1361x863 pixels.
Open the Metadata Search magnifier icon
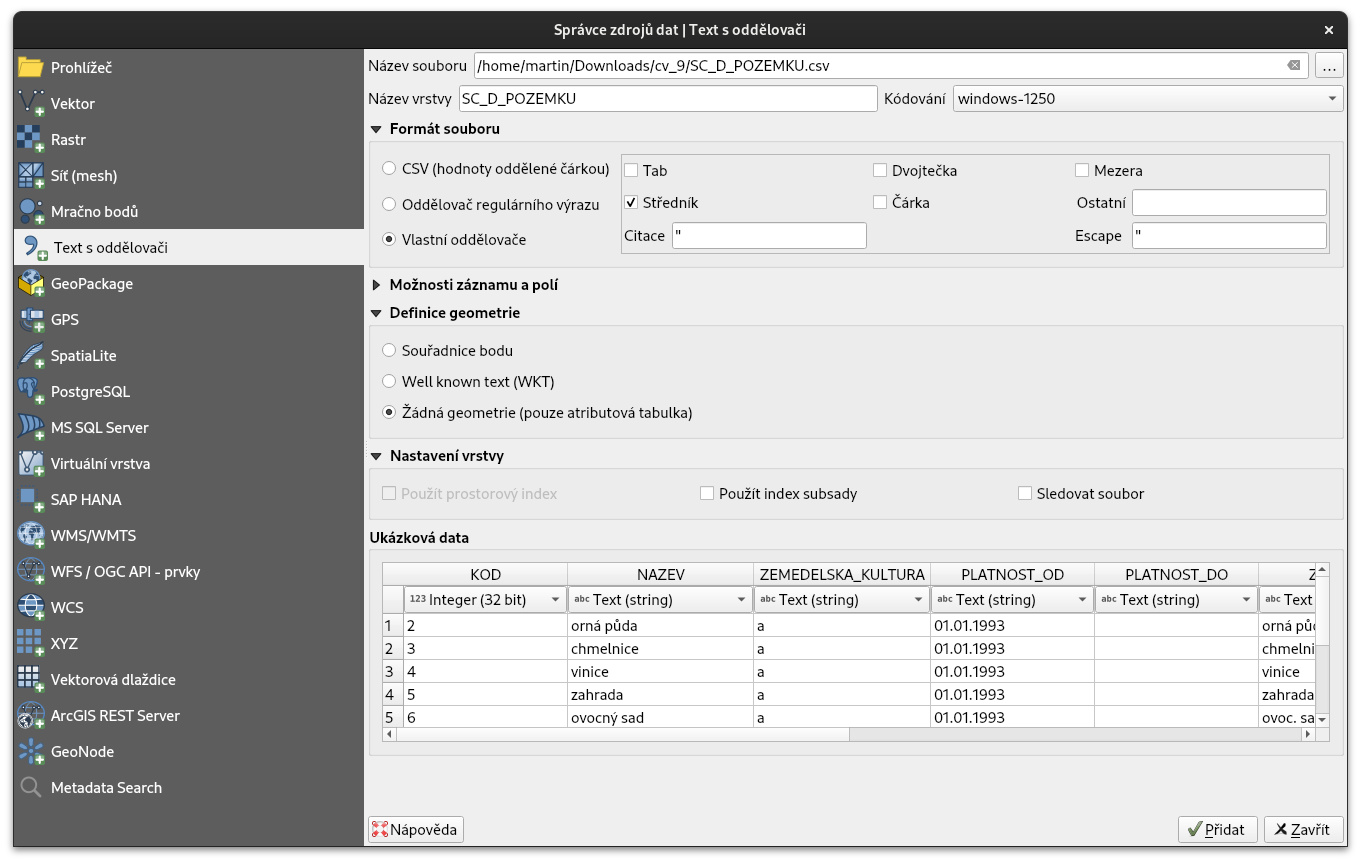[x=31, y=788]
